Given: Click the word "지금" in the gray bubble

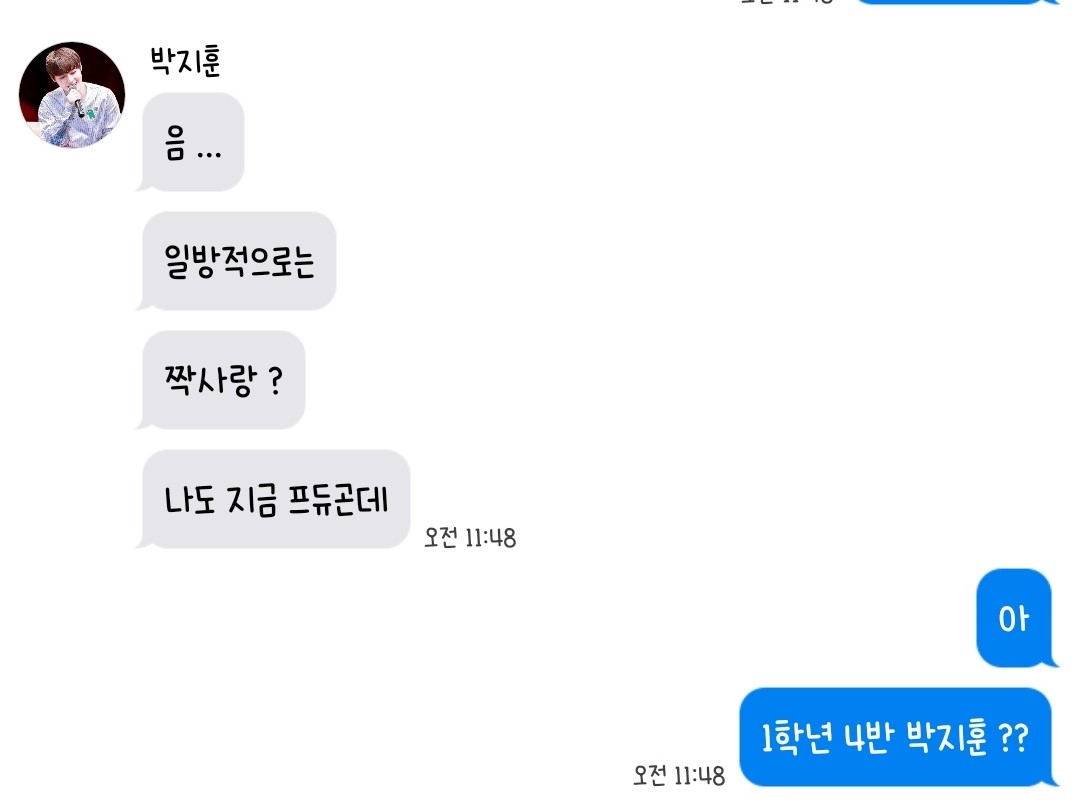Looking at the screenshot, I should click(x=252, y=499).
